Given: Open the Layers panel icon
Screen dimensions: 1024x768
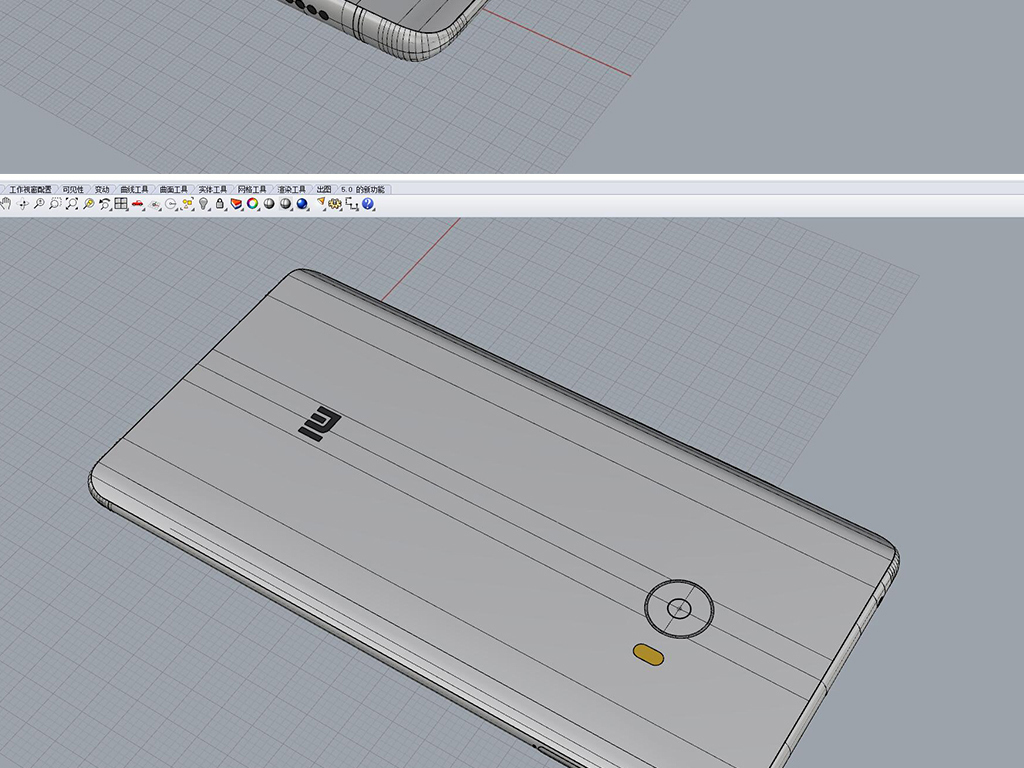Looking at the screenshot, I should [236, 204].
